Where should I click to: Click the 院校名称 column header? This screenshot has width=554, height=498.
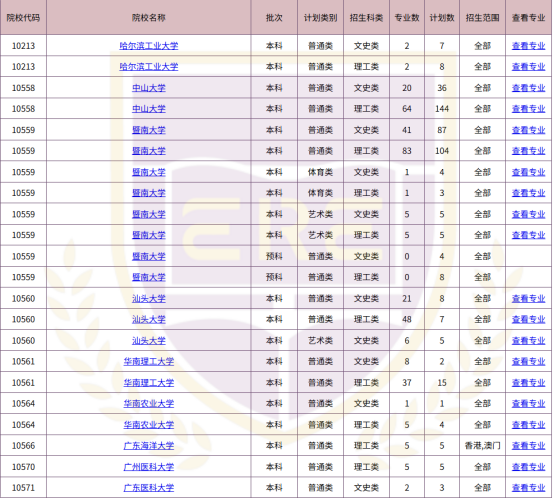[x=149, y=18]
